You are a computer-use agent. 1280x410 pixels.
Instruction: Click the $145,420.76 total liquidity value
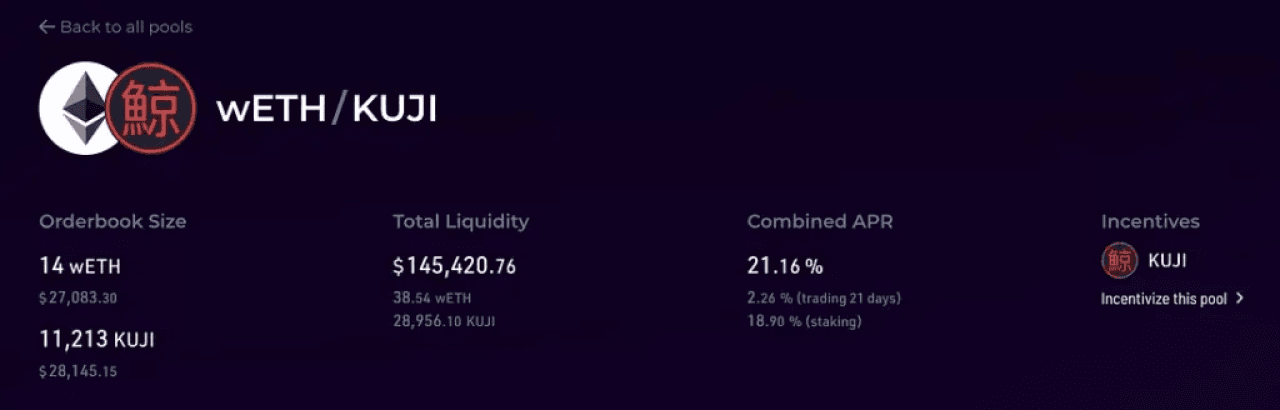tap(455, 266)
